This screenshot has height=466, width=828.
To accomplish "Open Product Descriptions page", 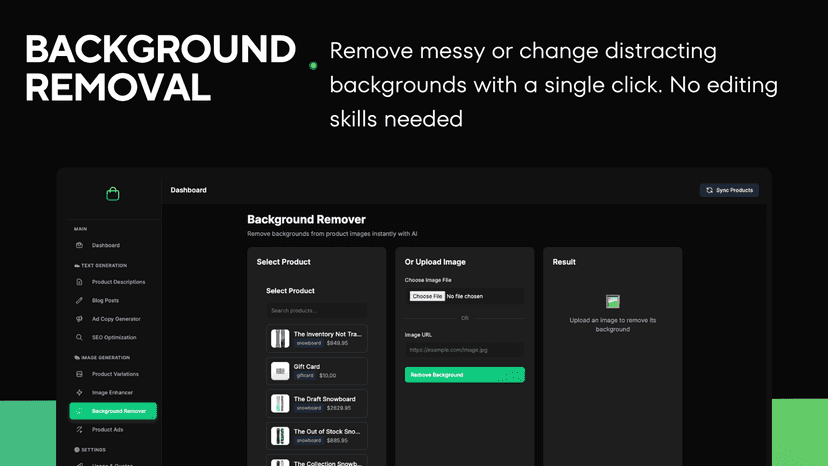I will pyautogui.click(x=118, y=282).
